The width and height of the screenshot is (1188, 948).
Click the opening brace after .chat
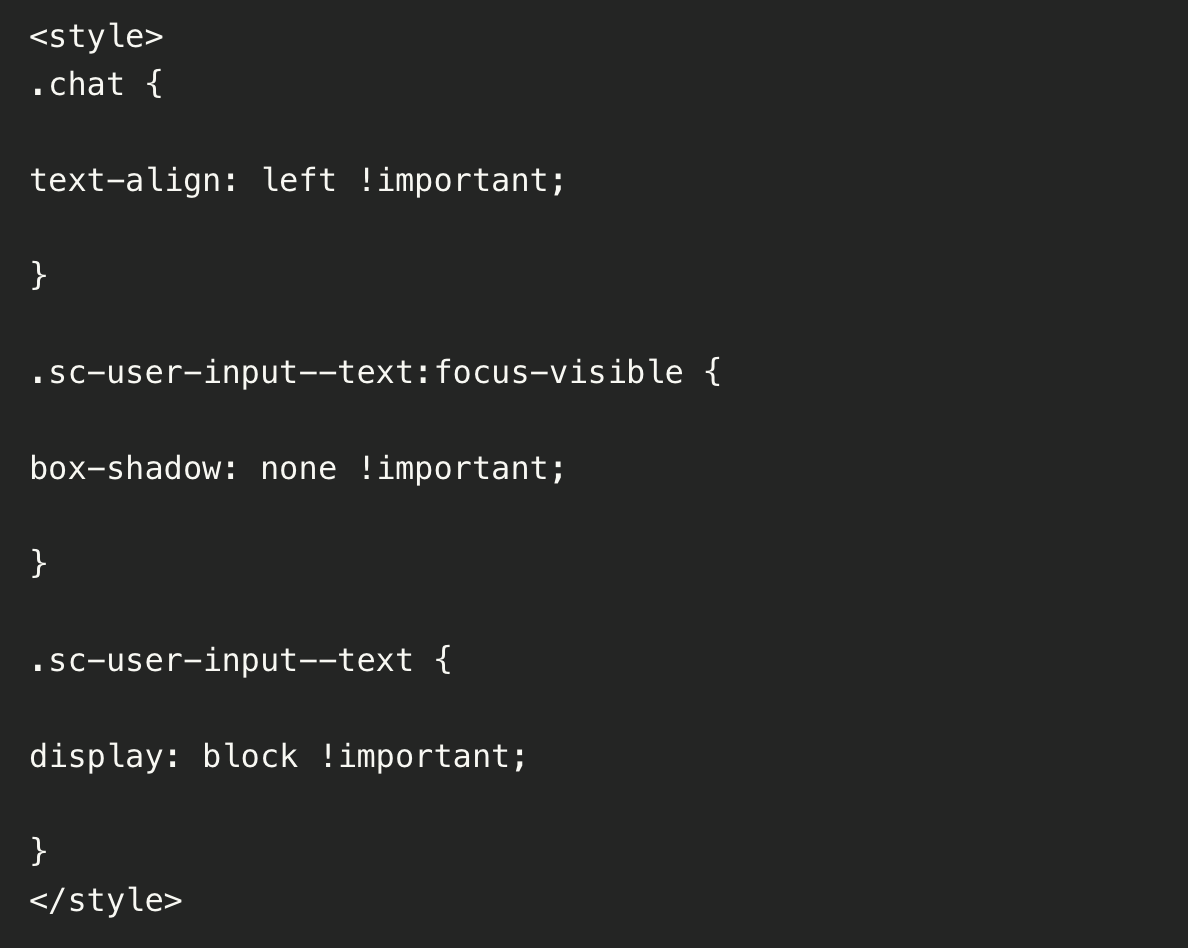pos(154,84)
